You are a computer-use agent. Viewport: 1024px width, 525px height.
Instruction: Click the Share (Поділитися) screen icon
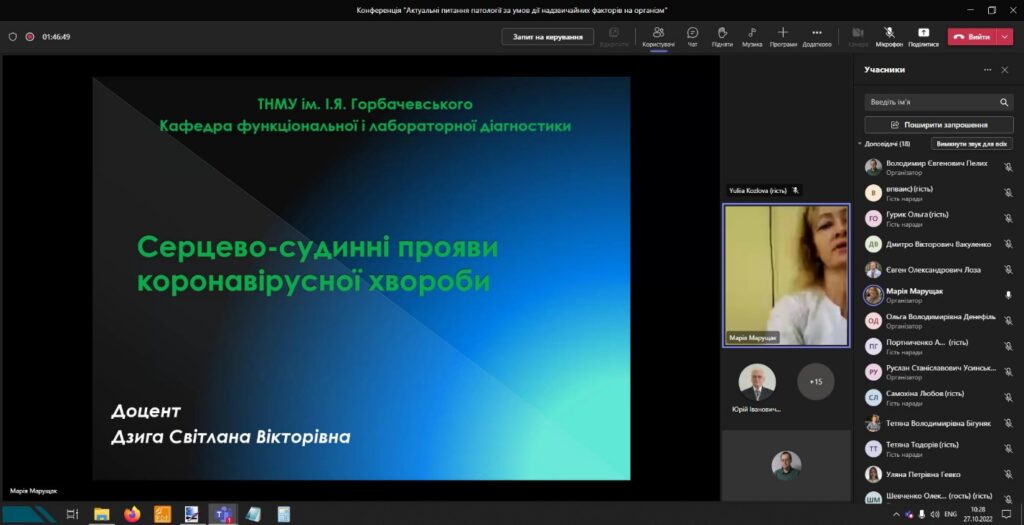(923, 36)
